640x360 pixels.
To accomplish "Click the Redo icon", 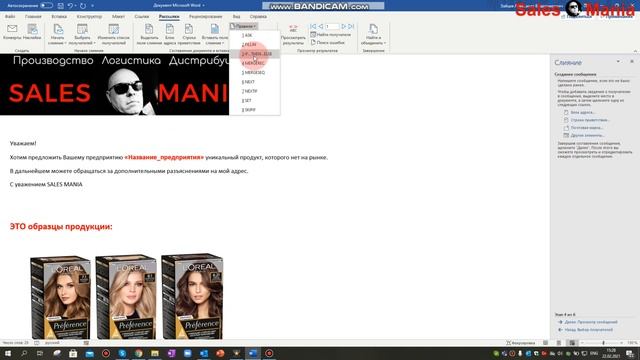I will (x=83, y=6).
